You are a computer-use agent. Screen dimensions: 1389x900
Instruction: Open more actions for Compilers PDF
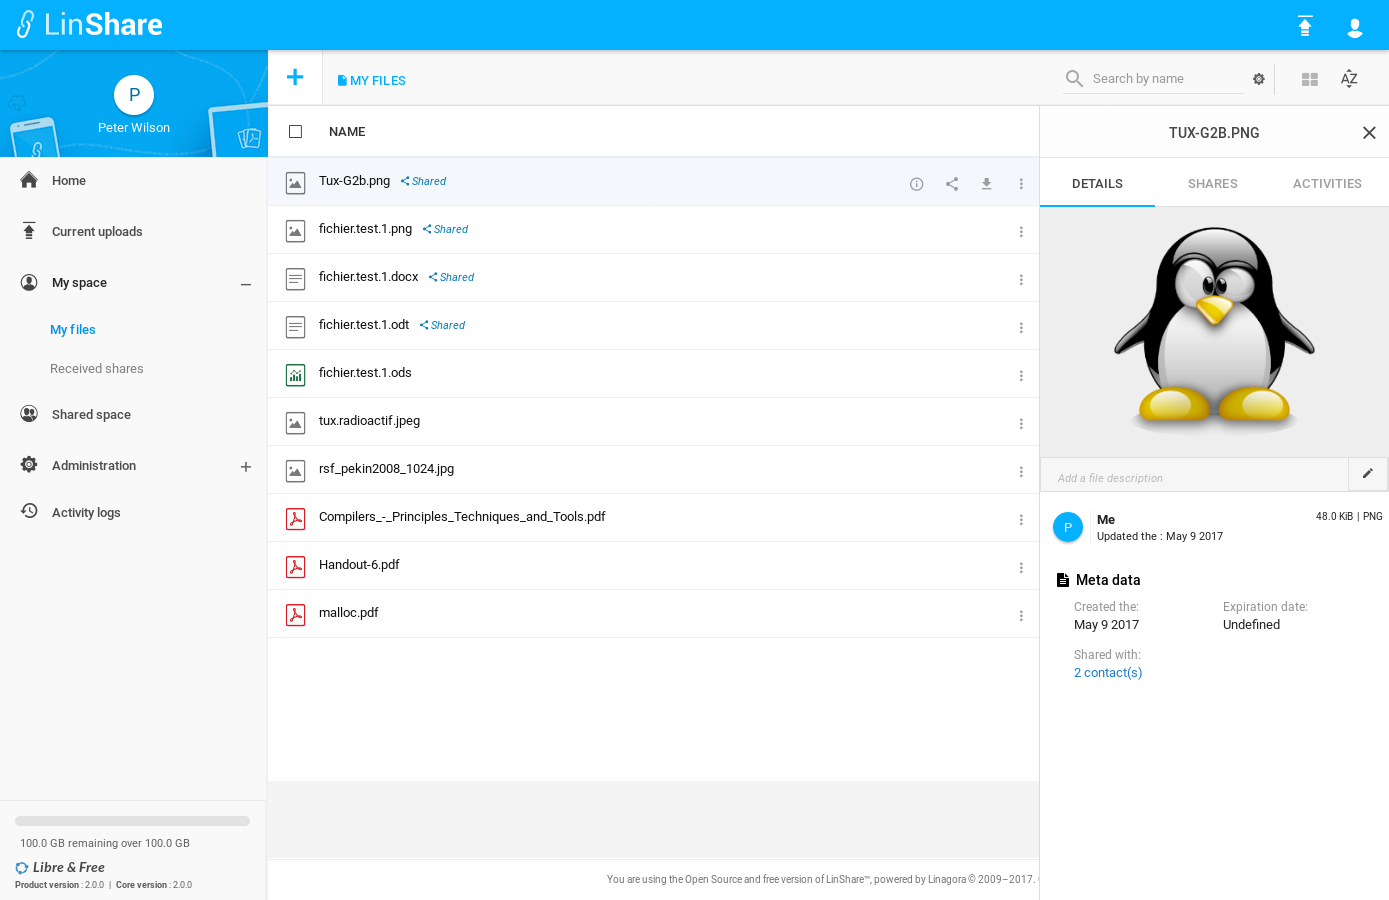(1021, 520)
